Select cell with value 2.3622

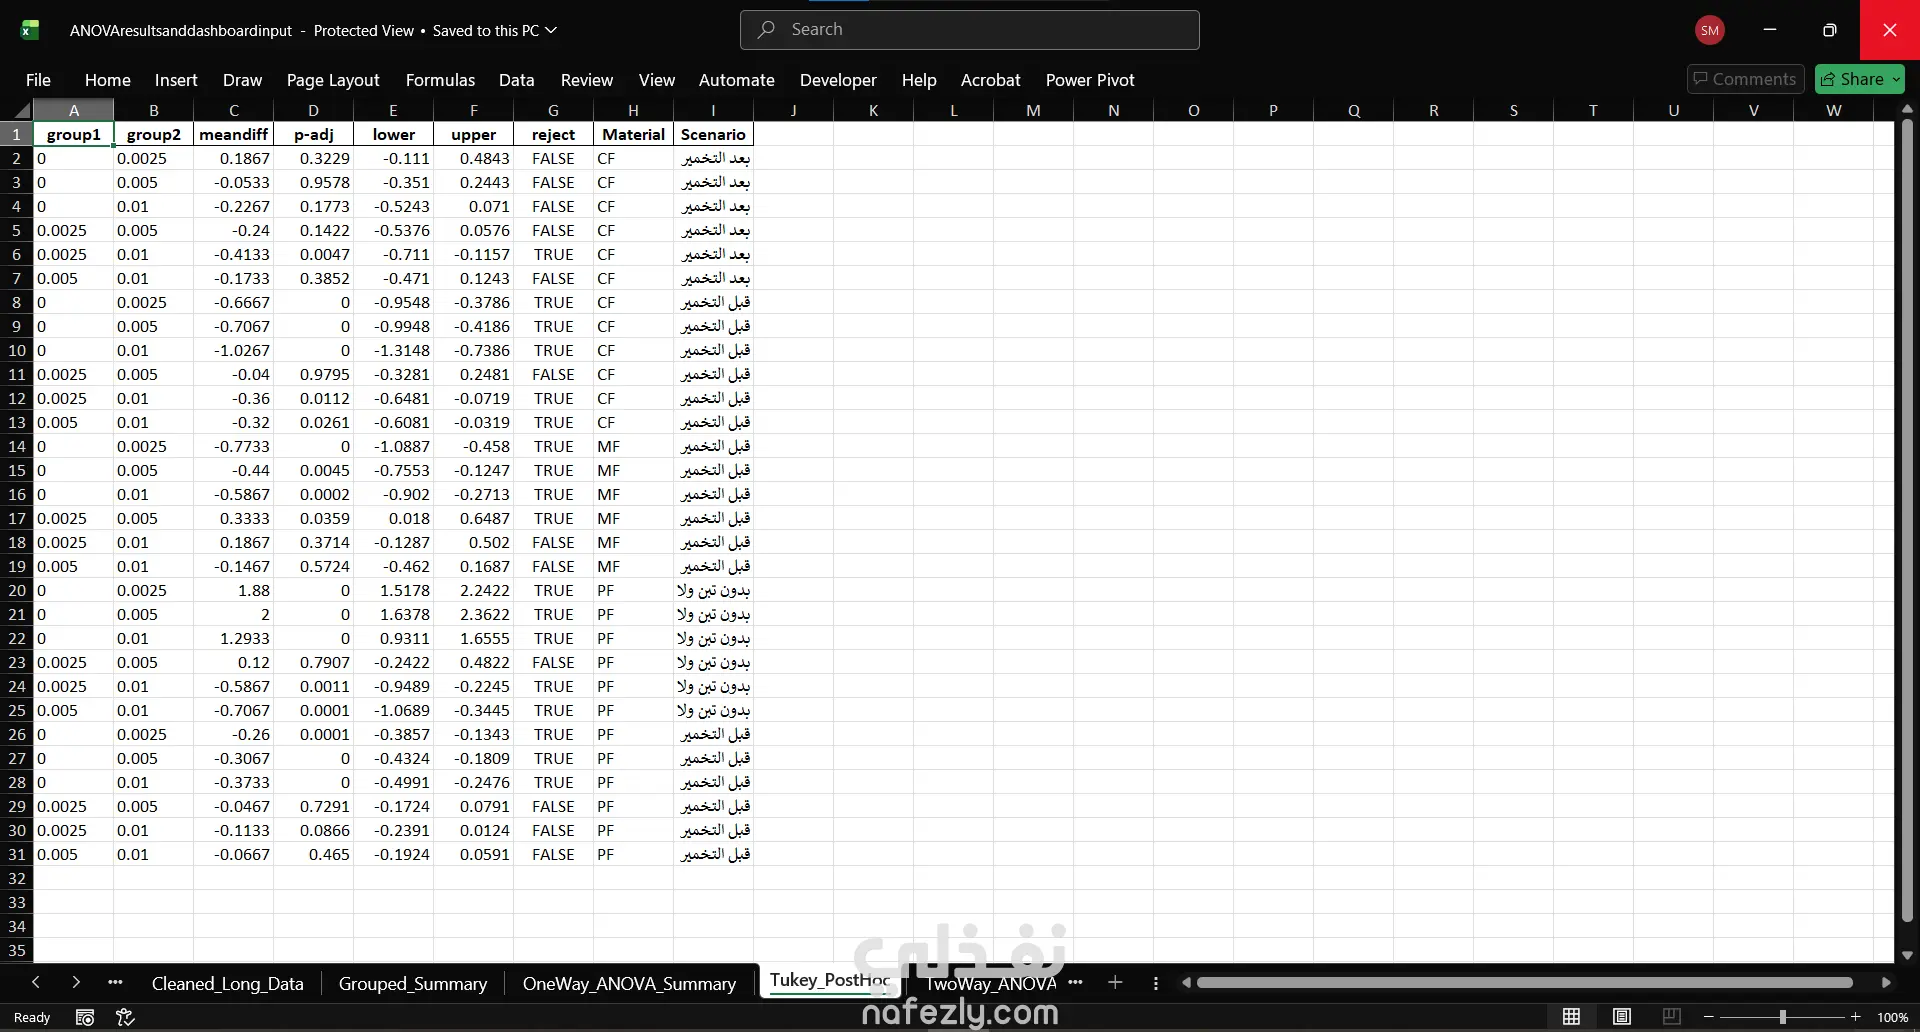[474, 614]
